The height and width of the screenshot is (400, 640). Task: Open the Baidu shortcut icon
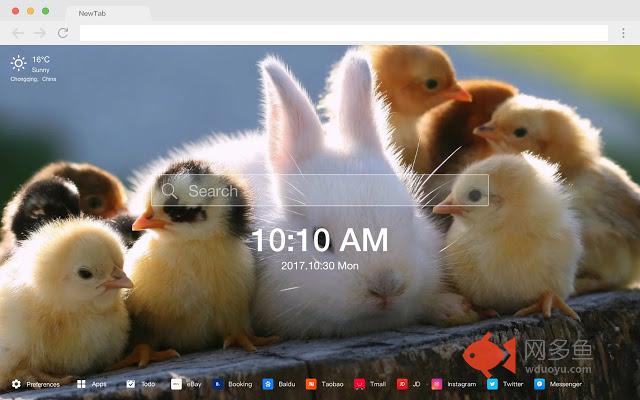pos(268,384)
